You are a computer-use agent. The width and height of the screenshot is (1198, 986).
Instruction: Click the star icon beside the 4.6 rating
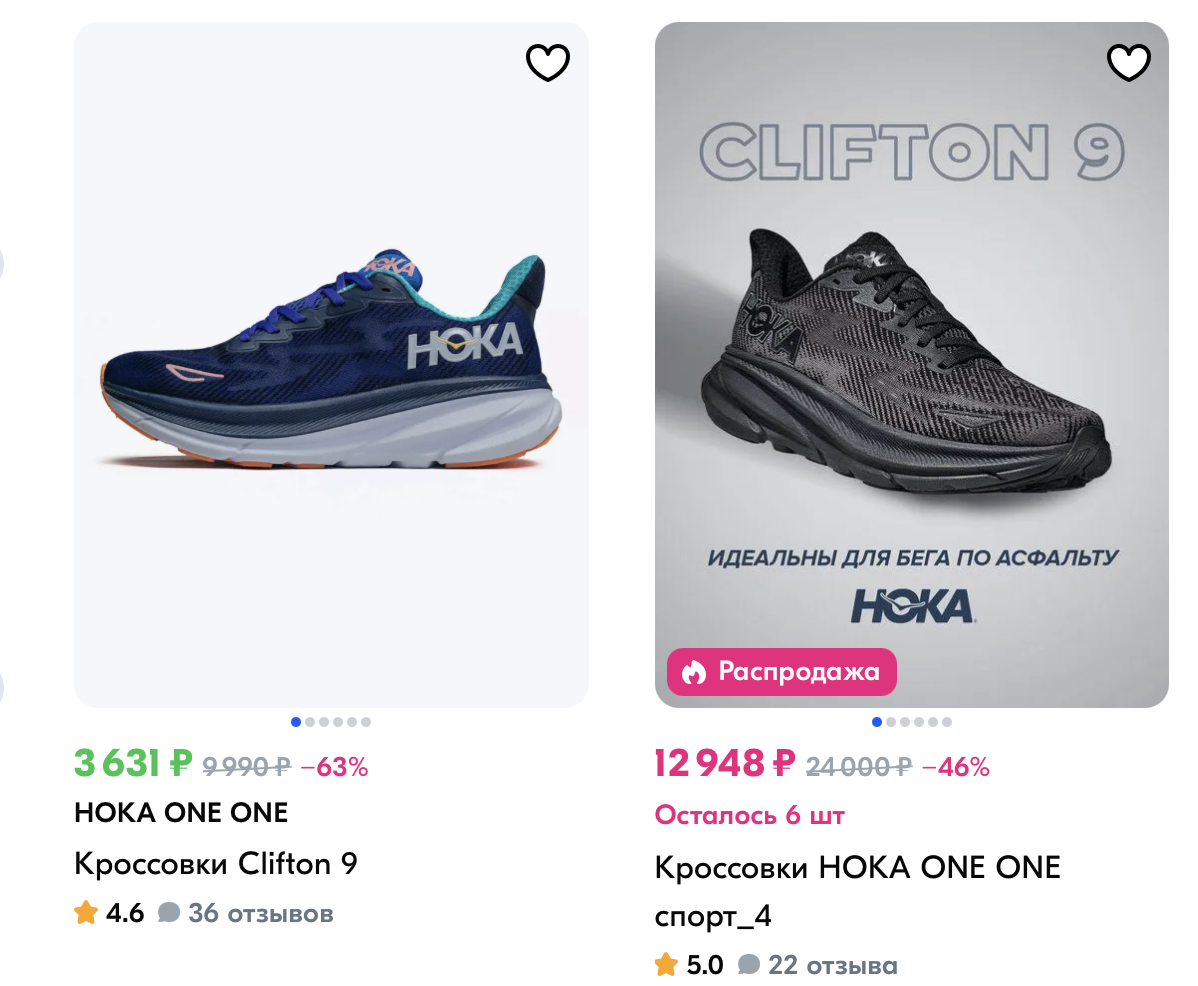(x=86, y=913)
